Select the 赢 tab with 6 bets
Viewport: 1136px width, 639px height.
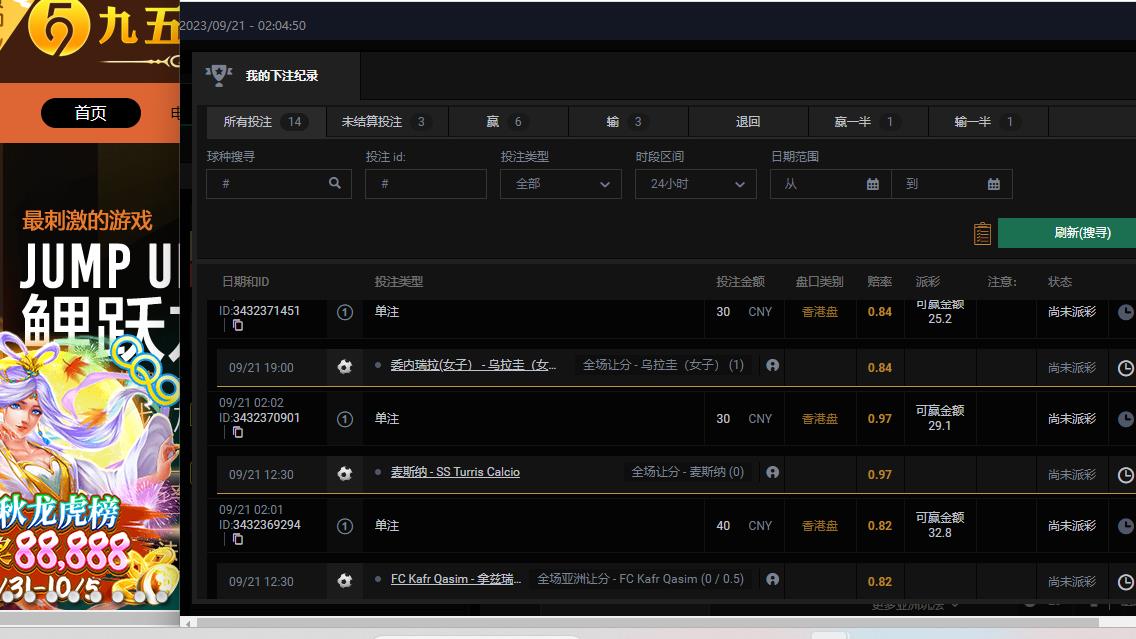(x=507, y=122)
